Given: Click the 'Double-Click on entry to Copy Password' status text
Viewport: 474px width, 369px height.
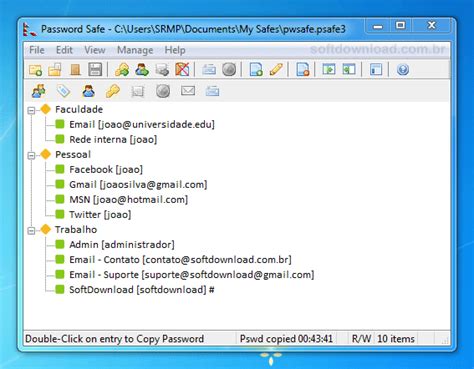Looking at the screenshot, I should (114, 339).
